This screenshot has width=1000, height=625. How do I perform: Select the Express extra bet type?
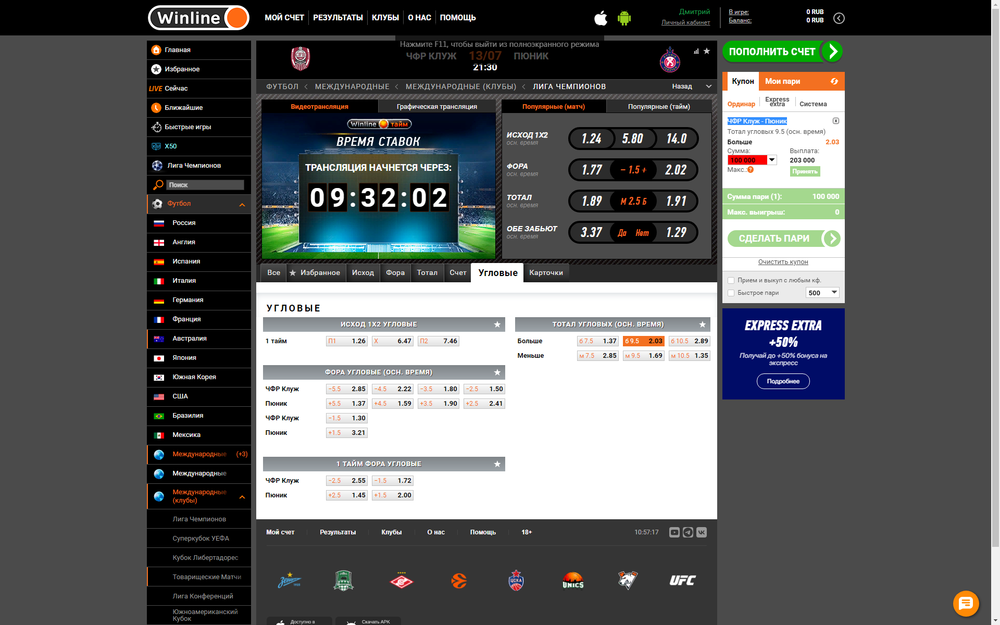click(777, 102)
